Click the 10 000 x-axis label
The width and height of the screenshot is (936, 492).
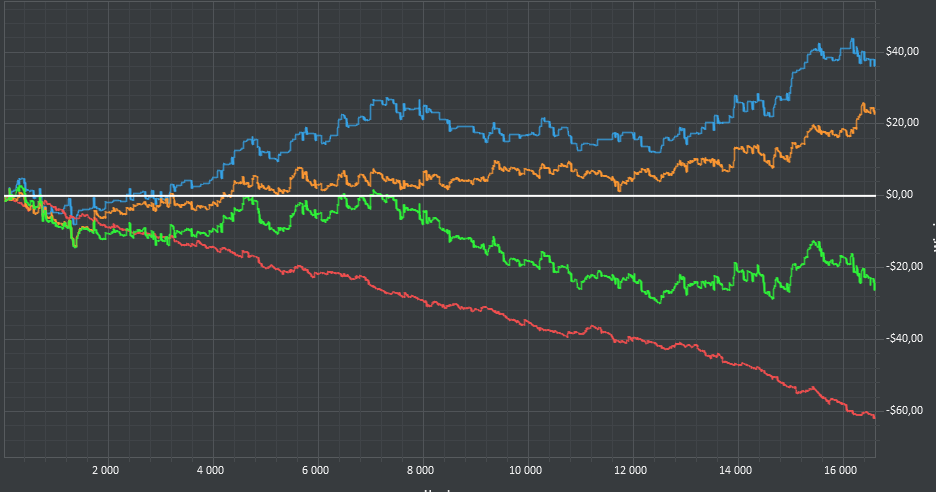click(525, 471)
